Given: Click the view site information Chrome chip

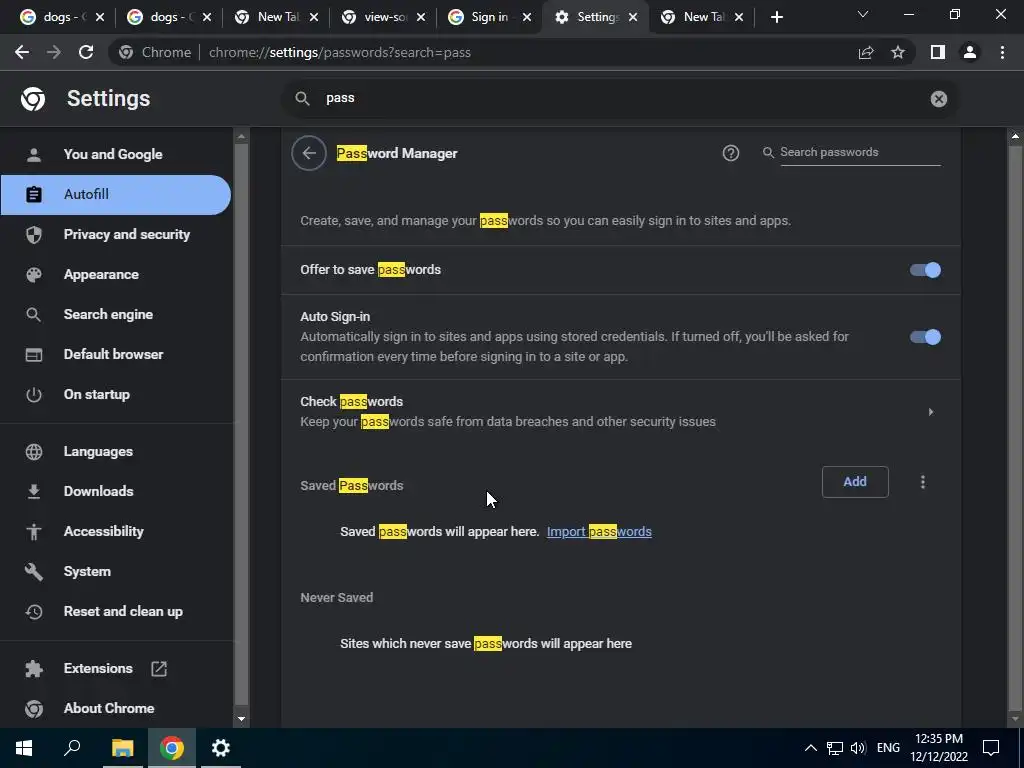Looking at the screenshot, I should pyautogui.click(x=155, y=52).
